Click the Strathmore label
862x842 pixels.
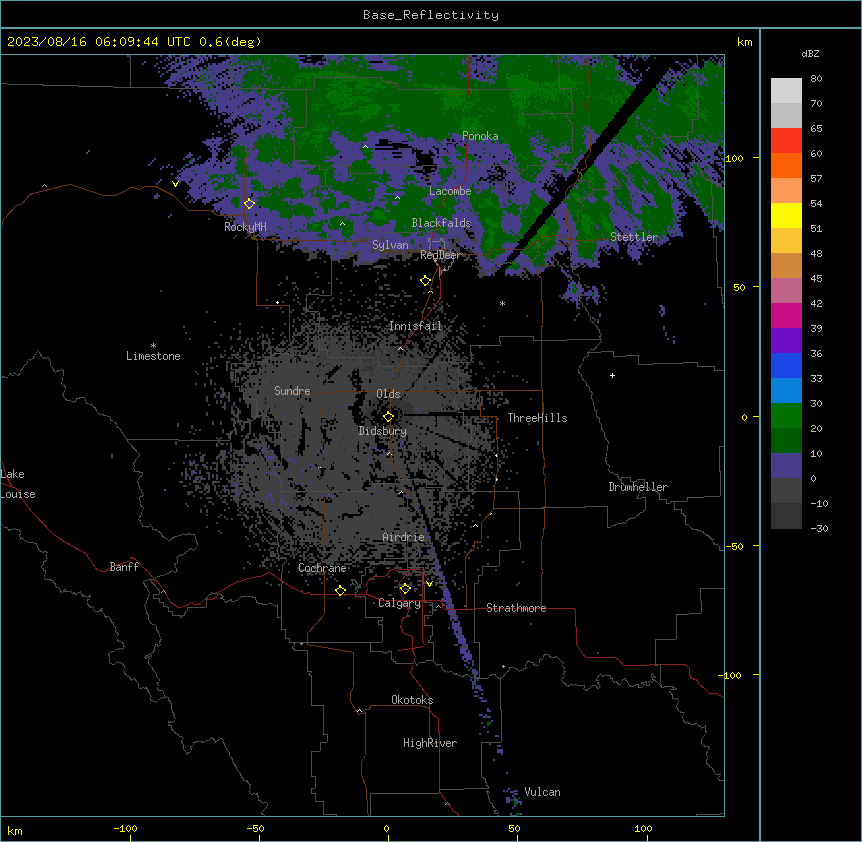[516, 608]
